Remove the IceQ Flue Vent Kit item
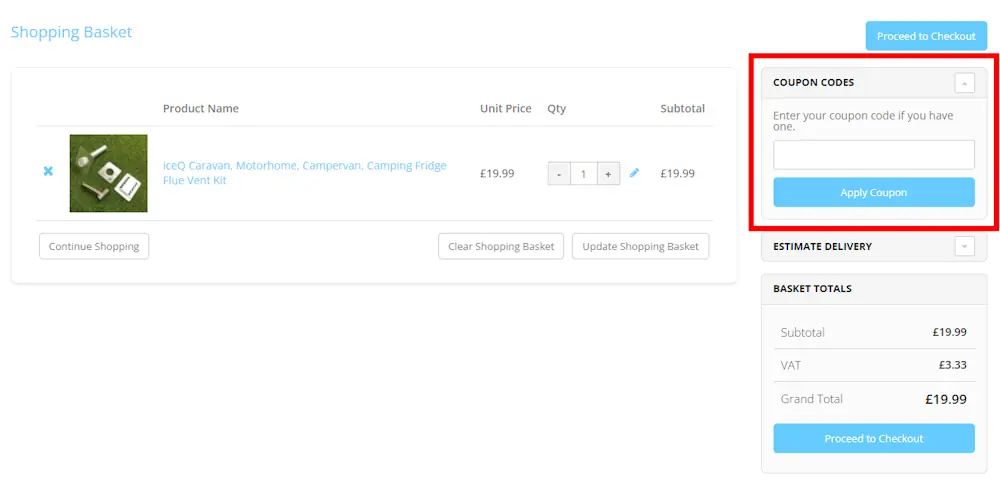Screen dimensions: 1000x500 click(48, 172)
